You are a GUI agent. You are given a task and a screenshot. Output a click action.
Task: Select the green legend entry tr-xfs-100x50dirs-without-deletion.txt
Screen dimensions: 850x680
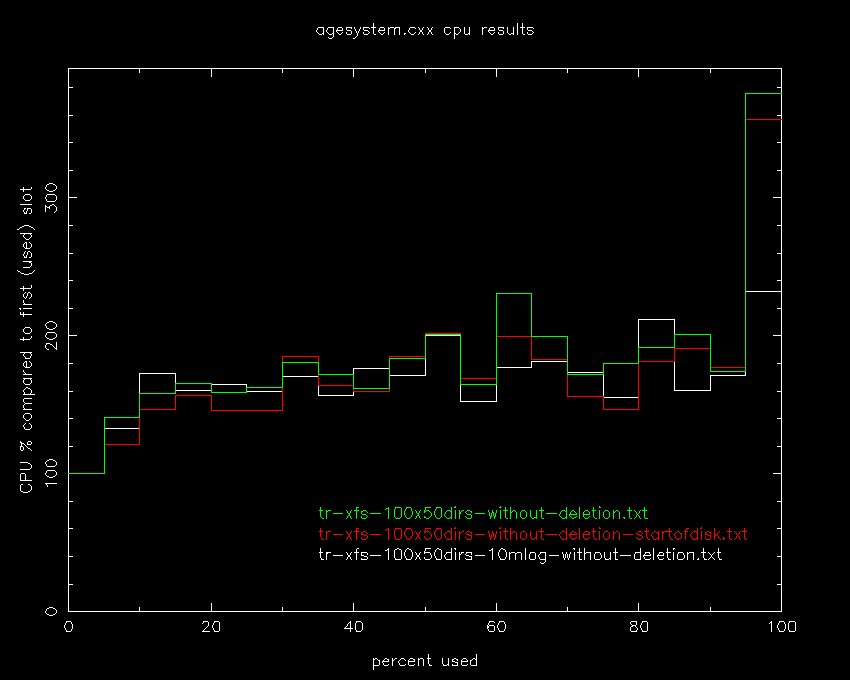coord(483,513)
